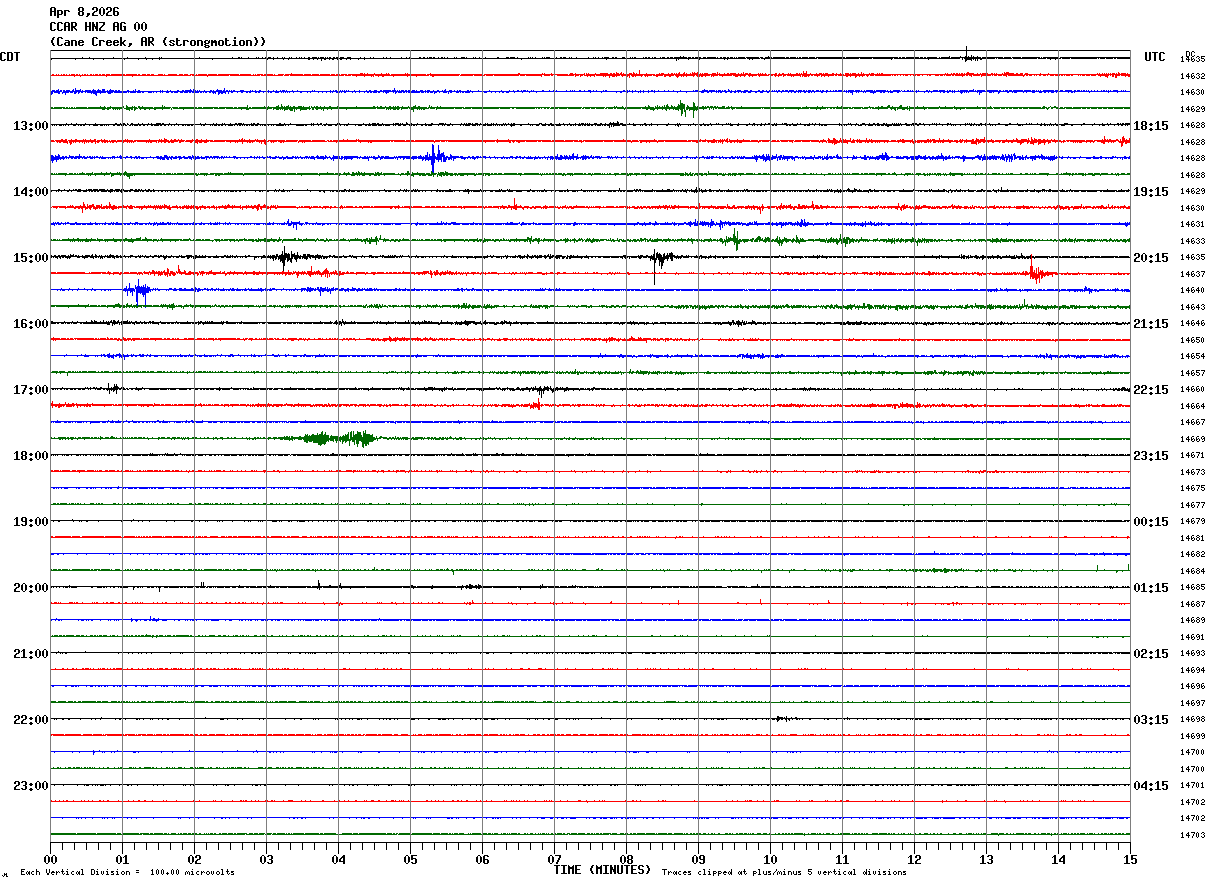The width and height of the screenshot is (1210, 886).
Task: Click the blue burst near minute 1
Action: click(x=137, y=290)
